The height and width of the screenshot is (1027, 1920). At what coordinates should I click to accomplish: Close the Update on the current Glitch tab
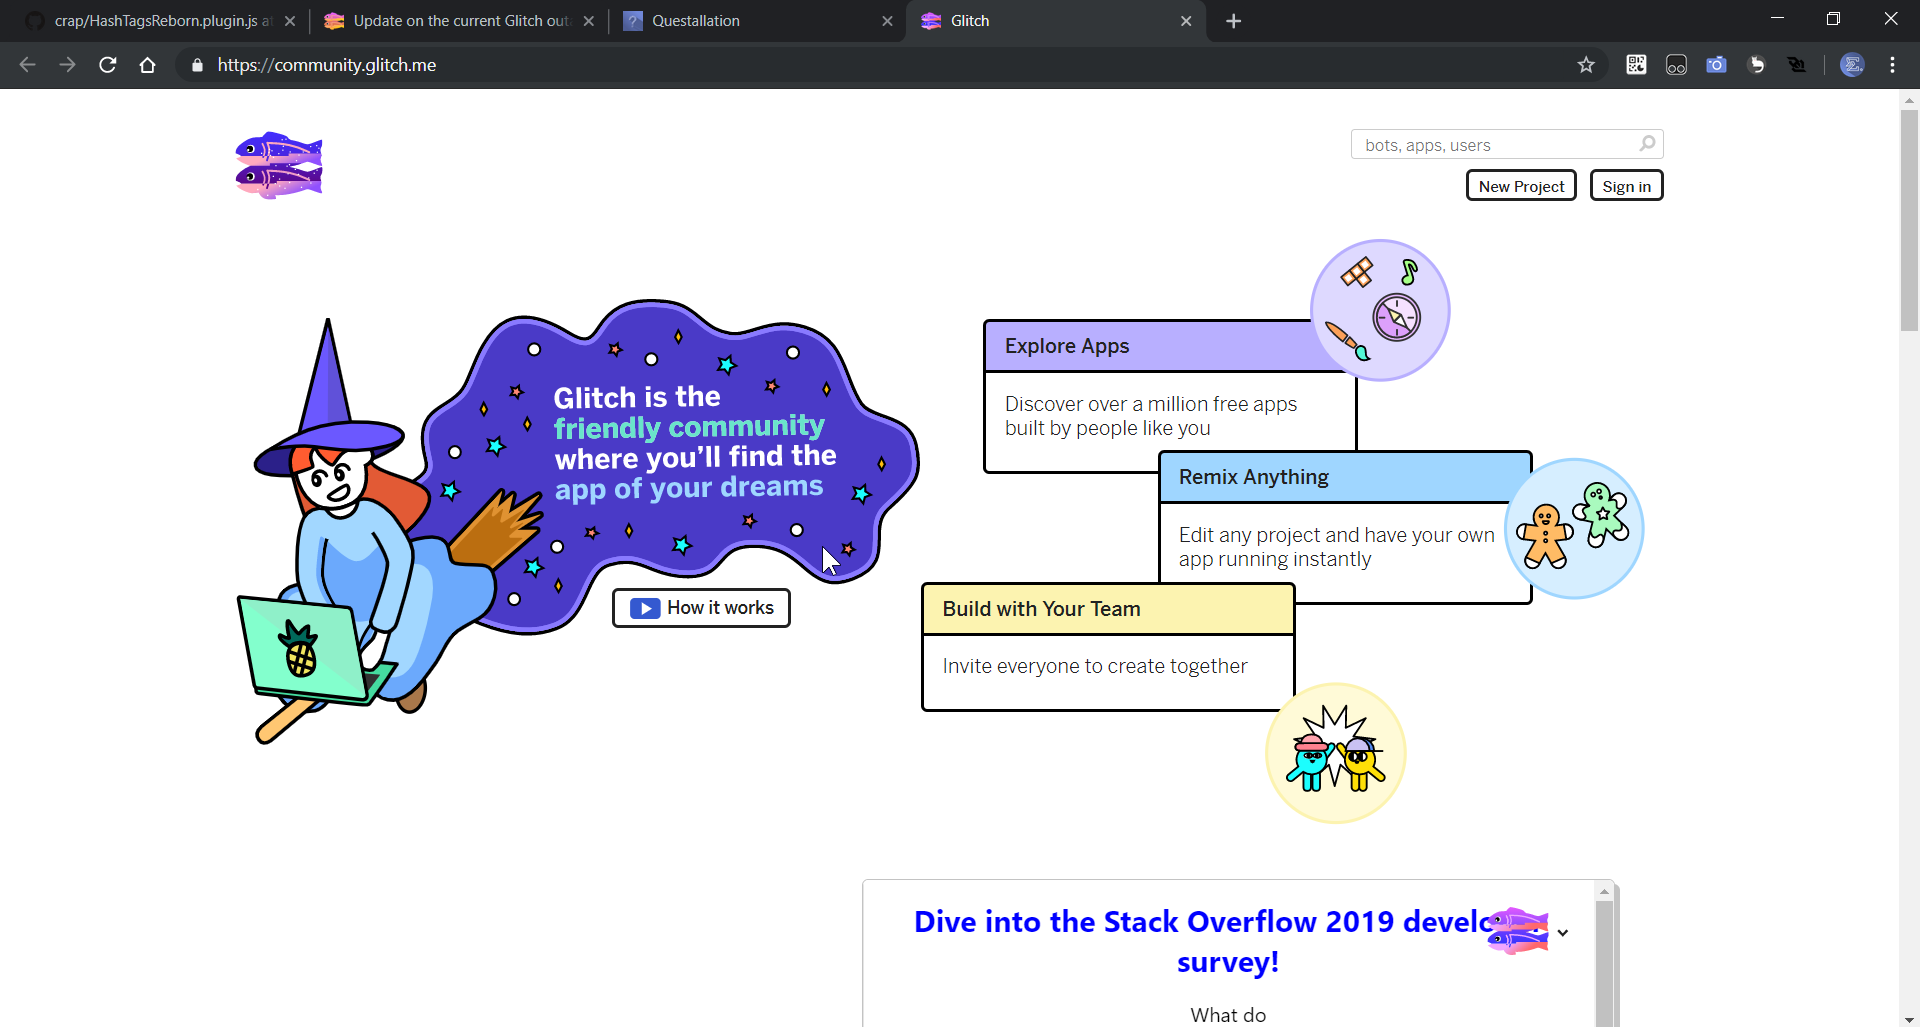(589, 21)
